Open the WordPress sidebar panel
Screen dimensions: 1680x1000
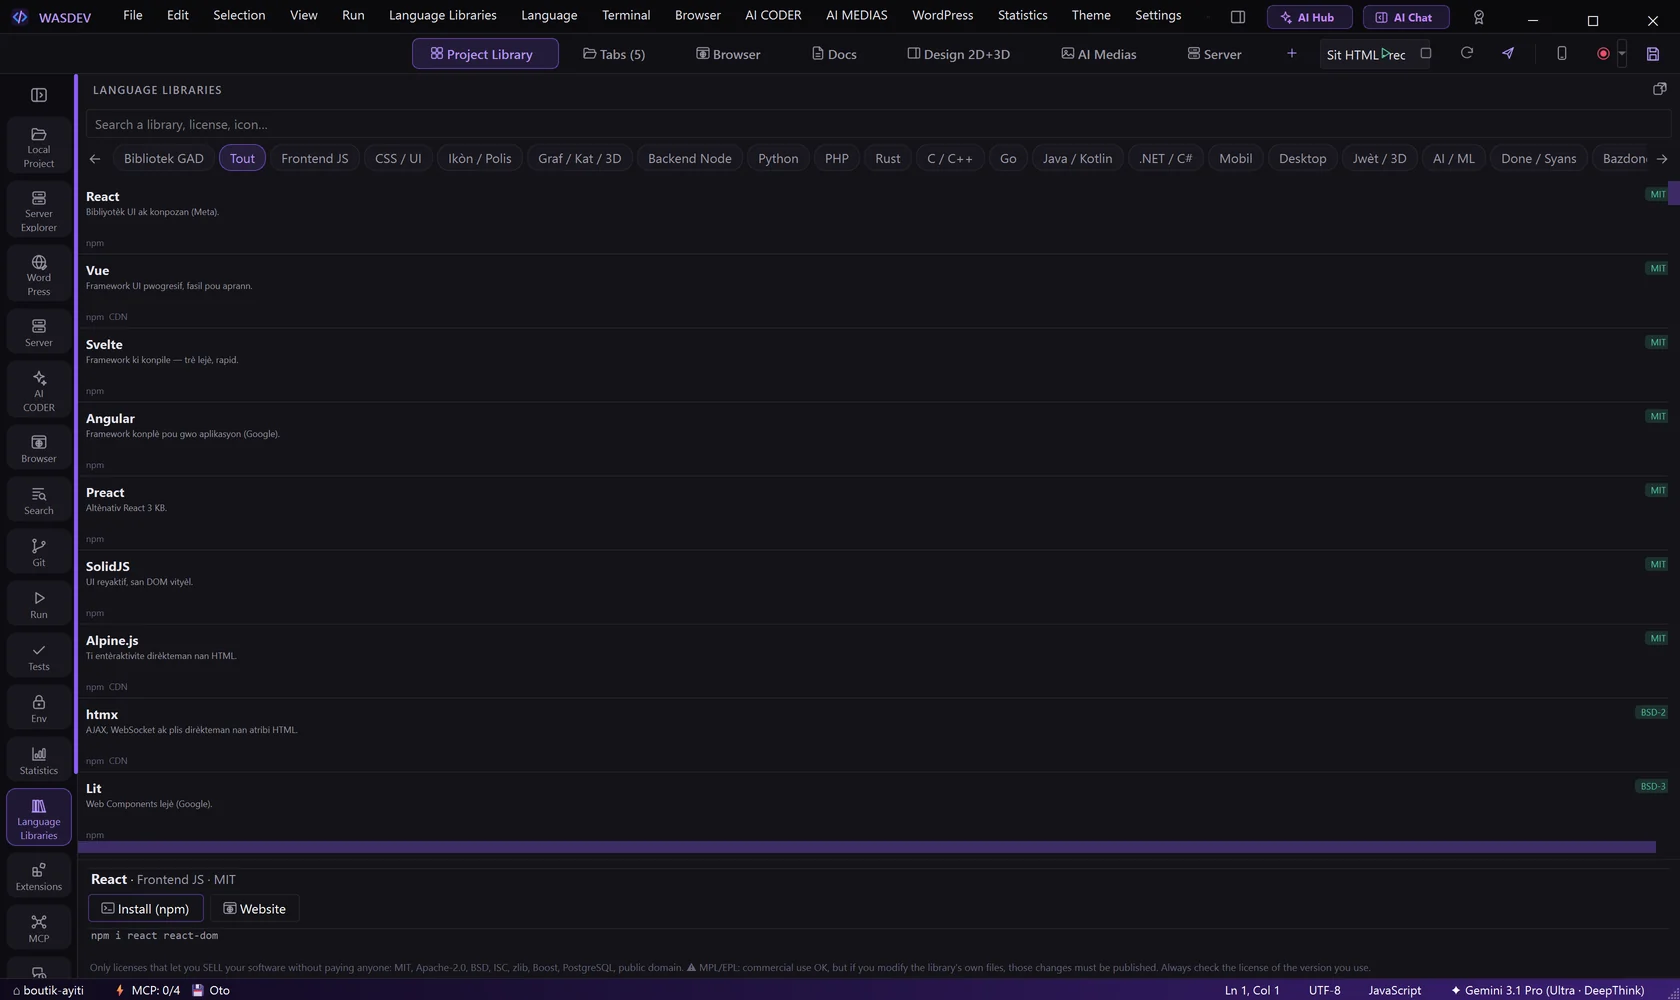39,275
